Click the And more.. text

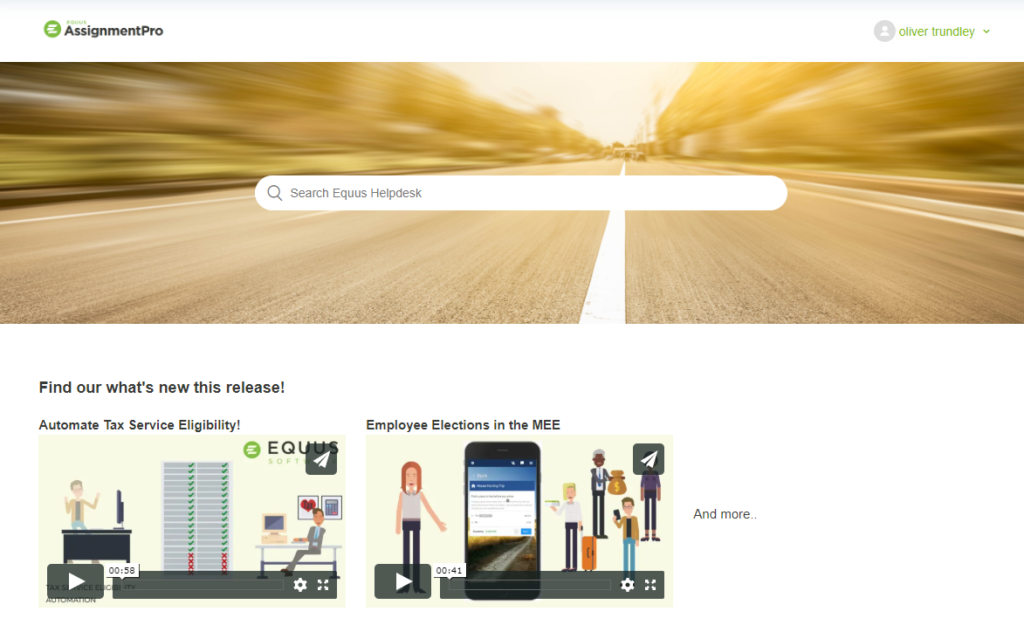724,514
